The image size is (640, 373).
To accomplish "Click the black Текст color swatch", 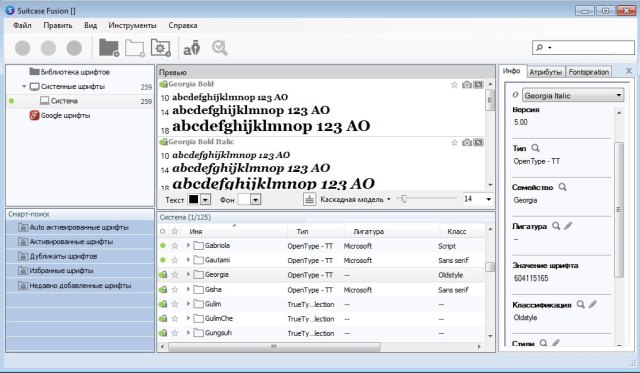I will [193, 199].
